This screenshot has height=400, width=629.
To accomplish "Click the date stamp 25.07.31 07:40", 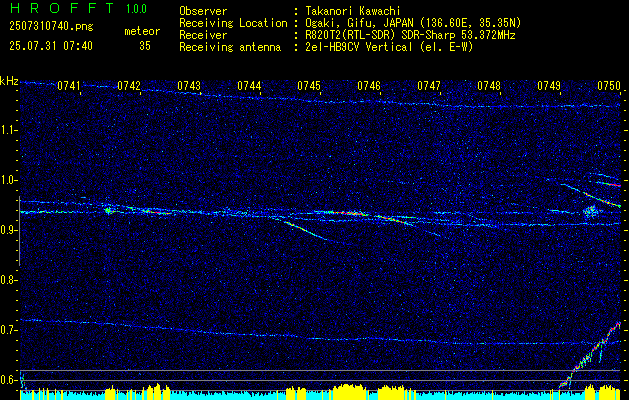I will coord(51,46).
